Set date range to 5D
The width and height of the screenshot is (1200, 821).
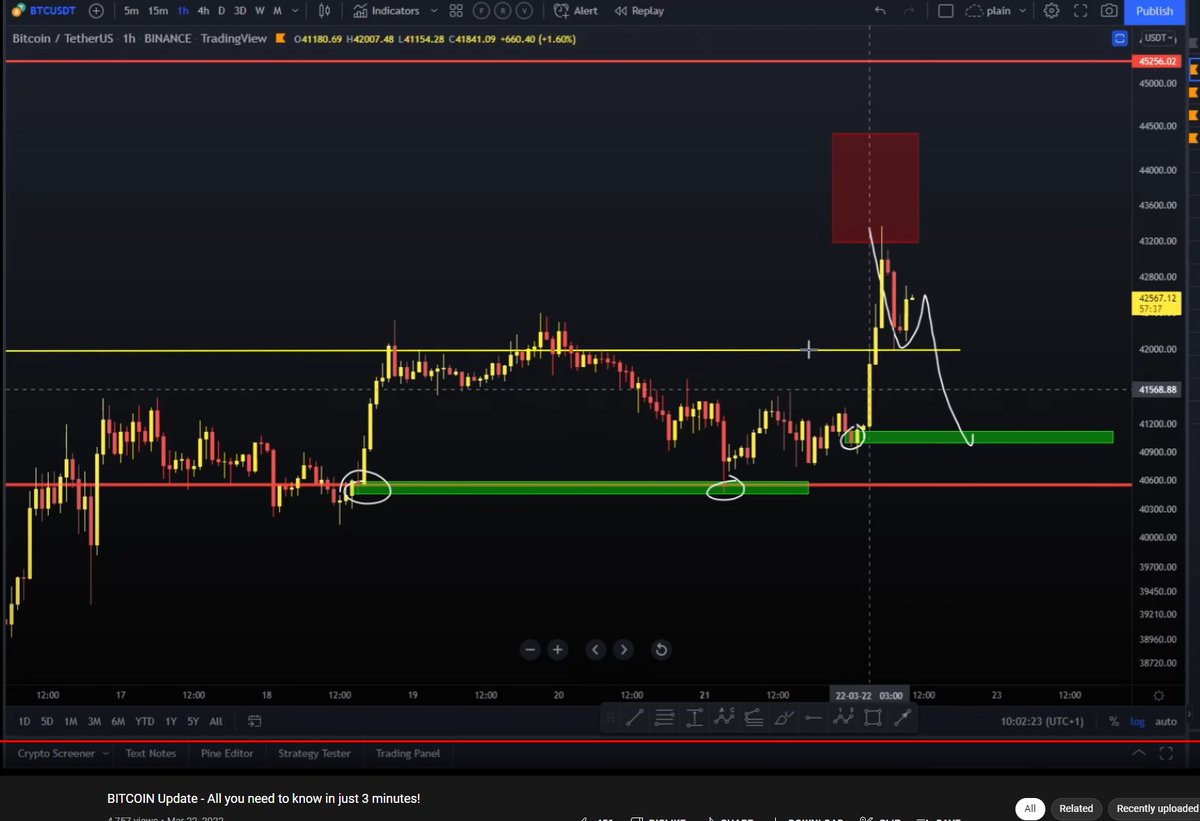tap(47, 721)
